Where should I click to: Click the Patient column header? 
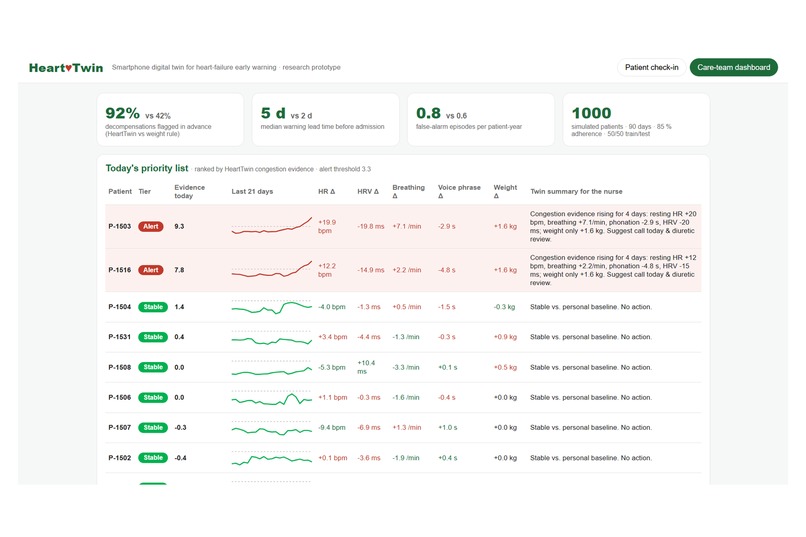120,192
